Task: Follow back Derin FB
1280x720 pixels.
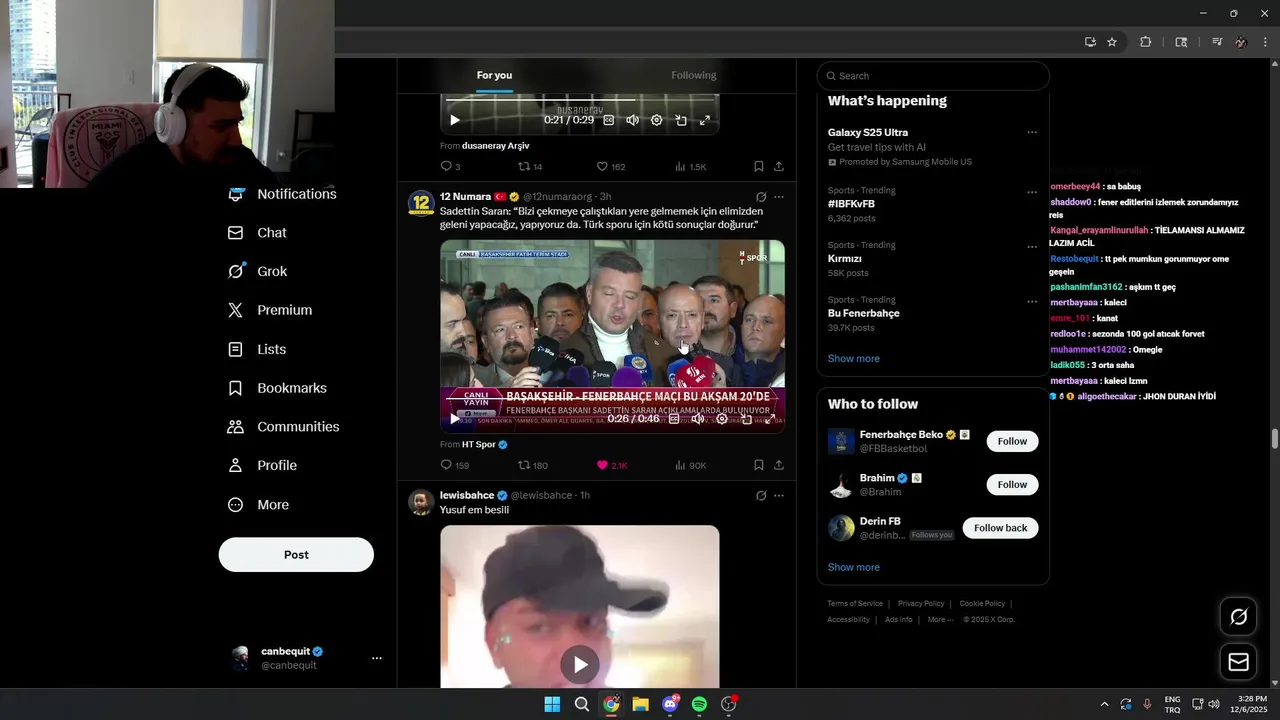Action: [1000, 528]
